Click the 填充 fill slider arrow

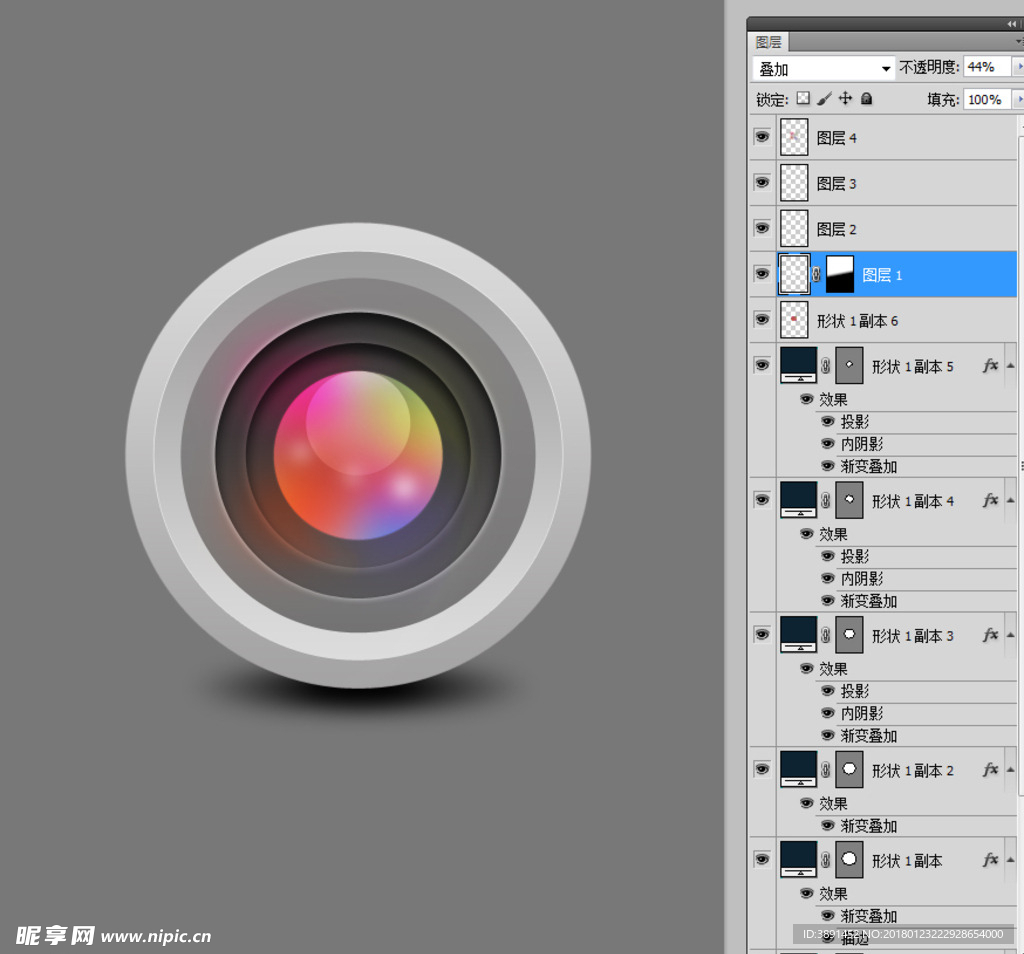point(1018,100)
